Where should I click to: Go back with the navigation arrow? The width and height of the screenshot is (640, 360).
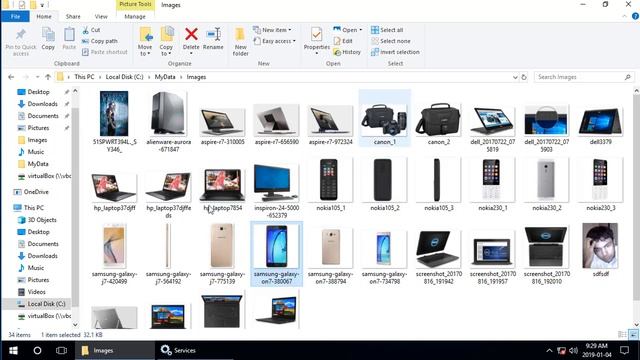(11, 77)
